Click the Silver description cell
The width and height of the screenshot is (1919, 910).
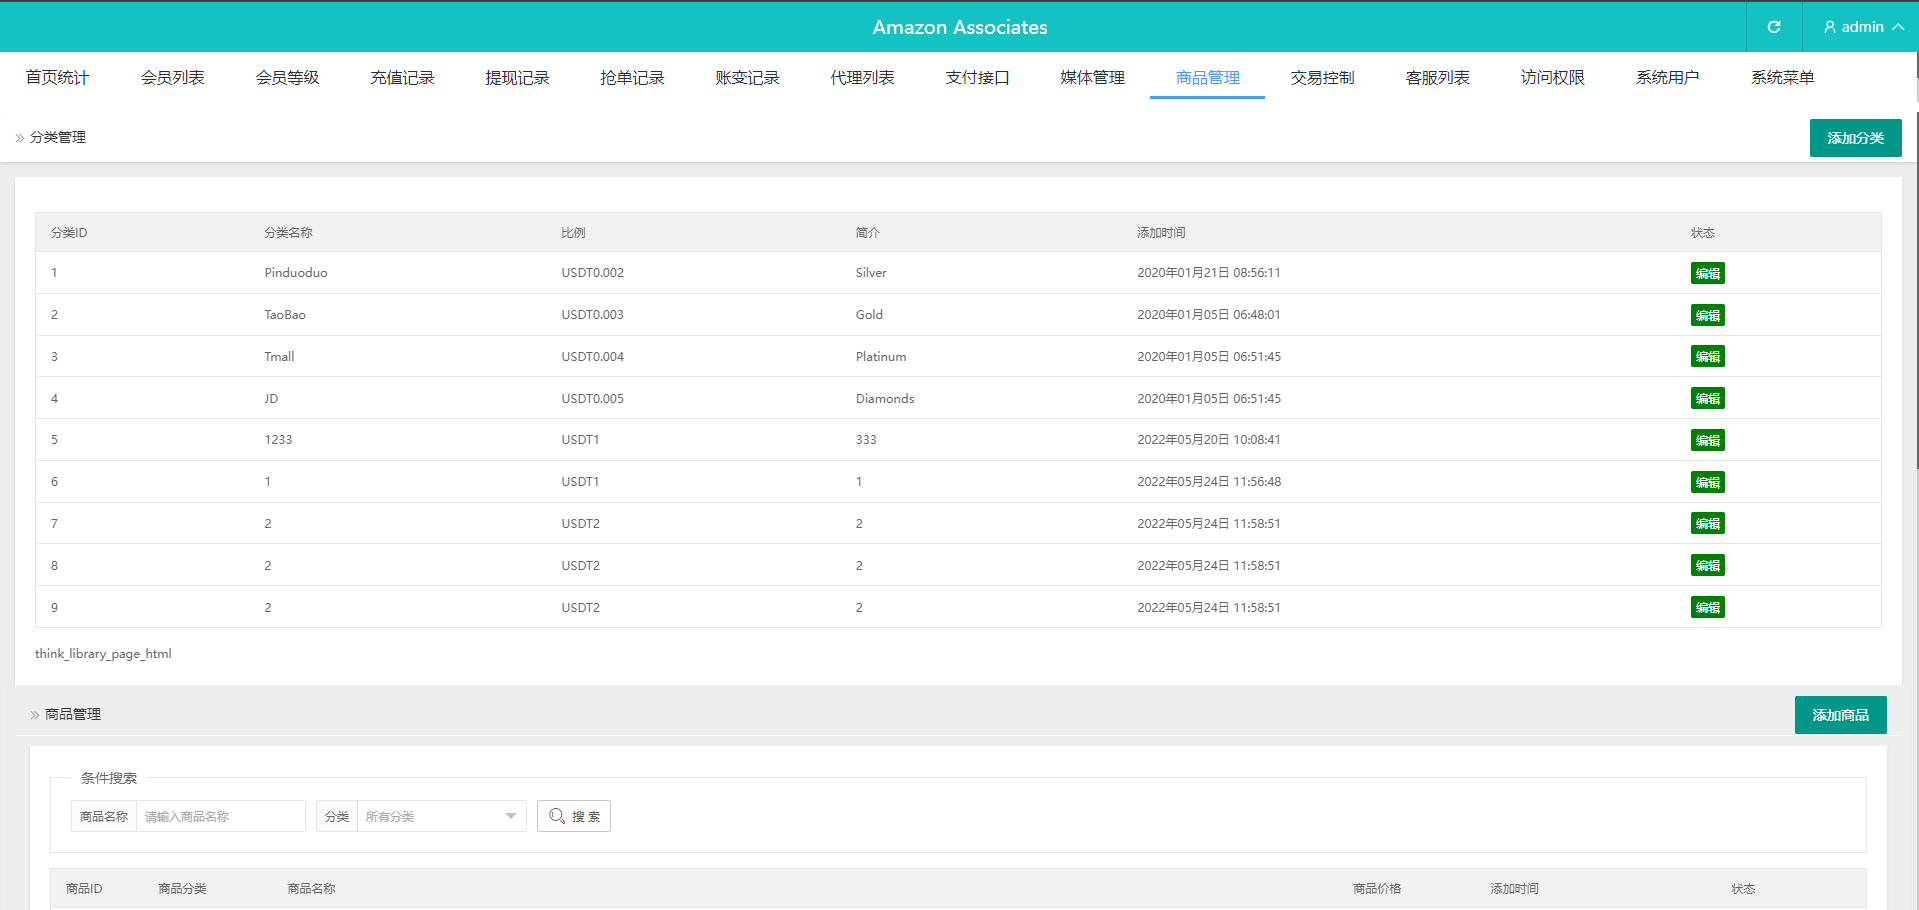871,272
